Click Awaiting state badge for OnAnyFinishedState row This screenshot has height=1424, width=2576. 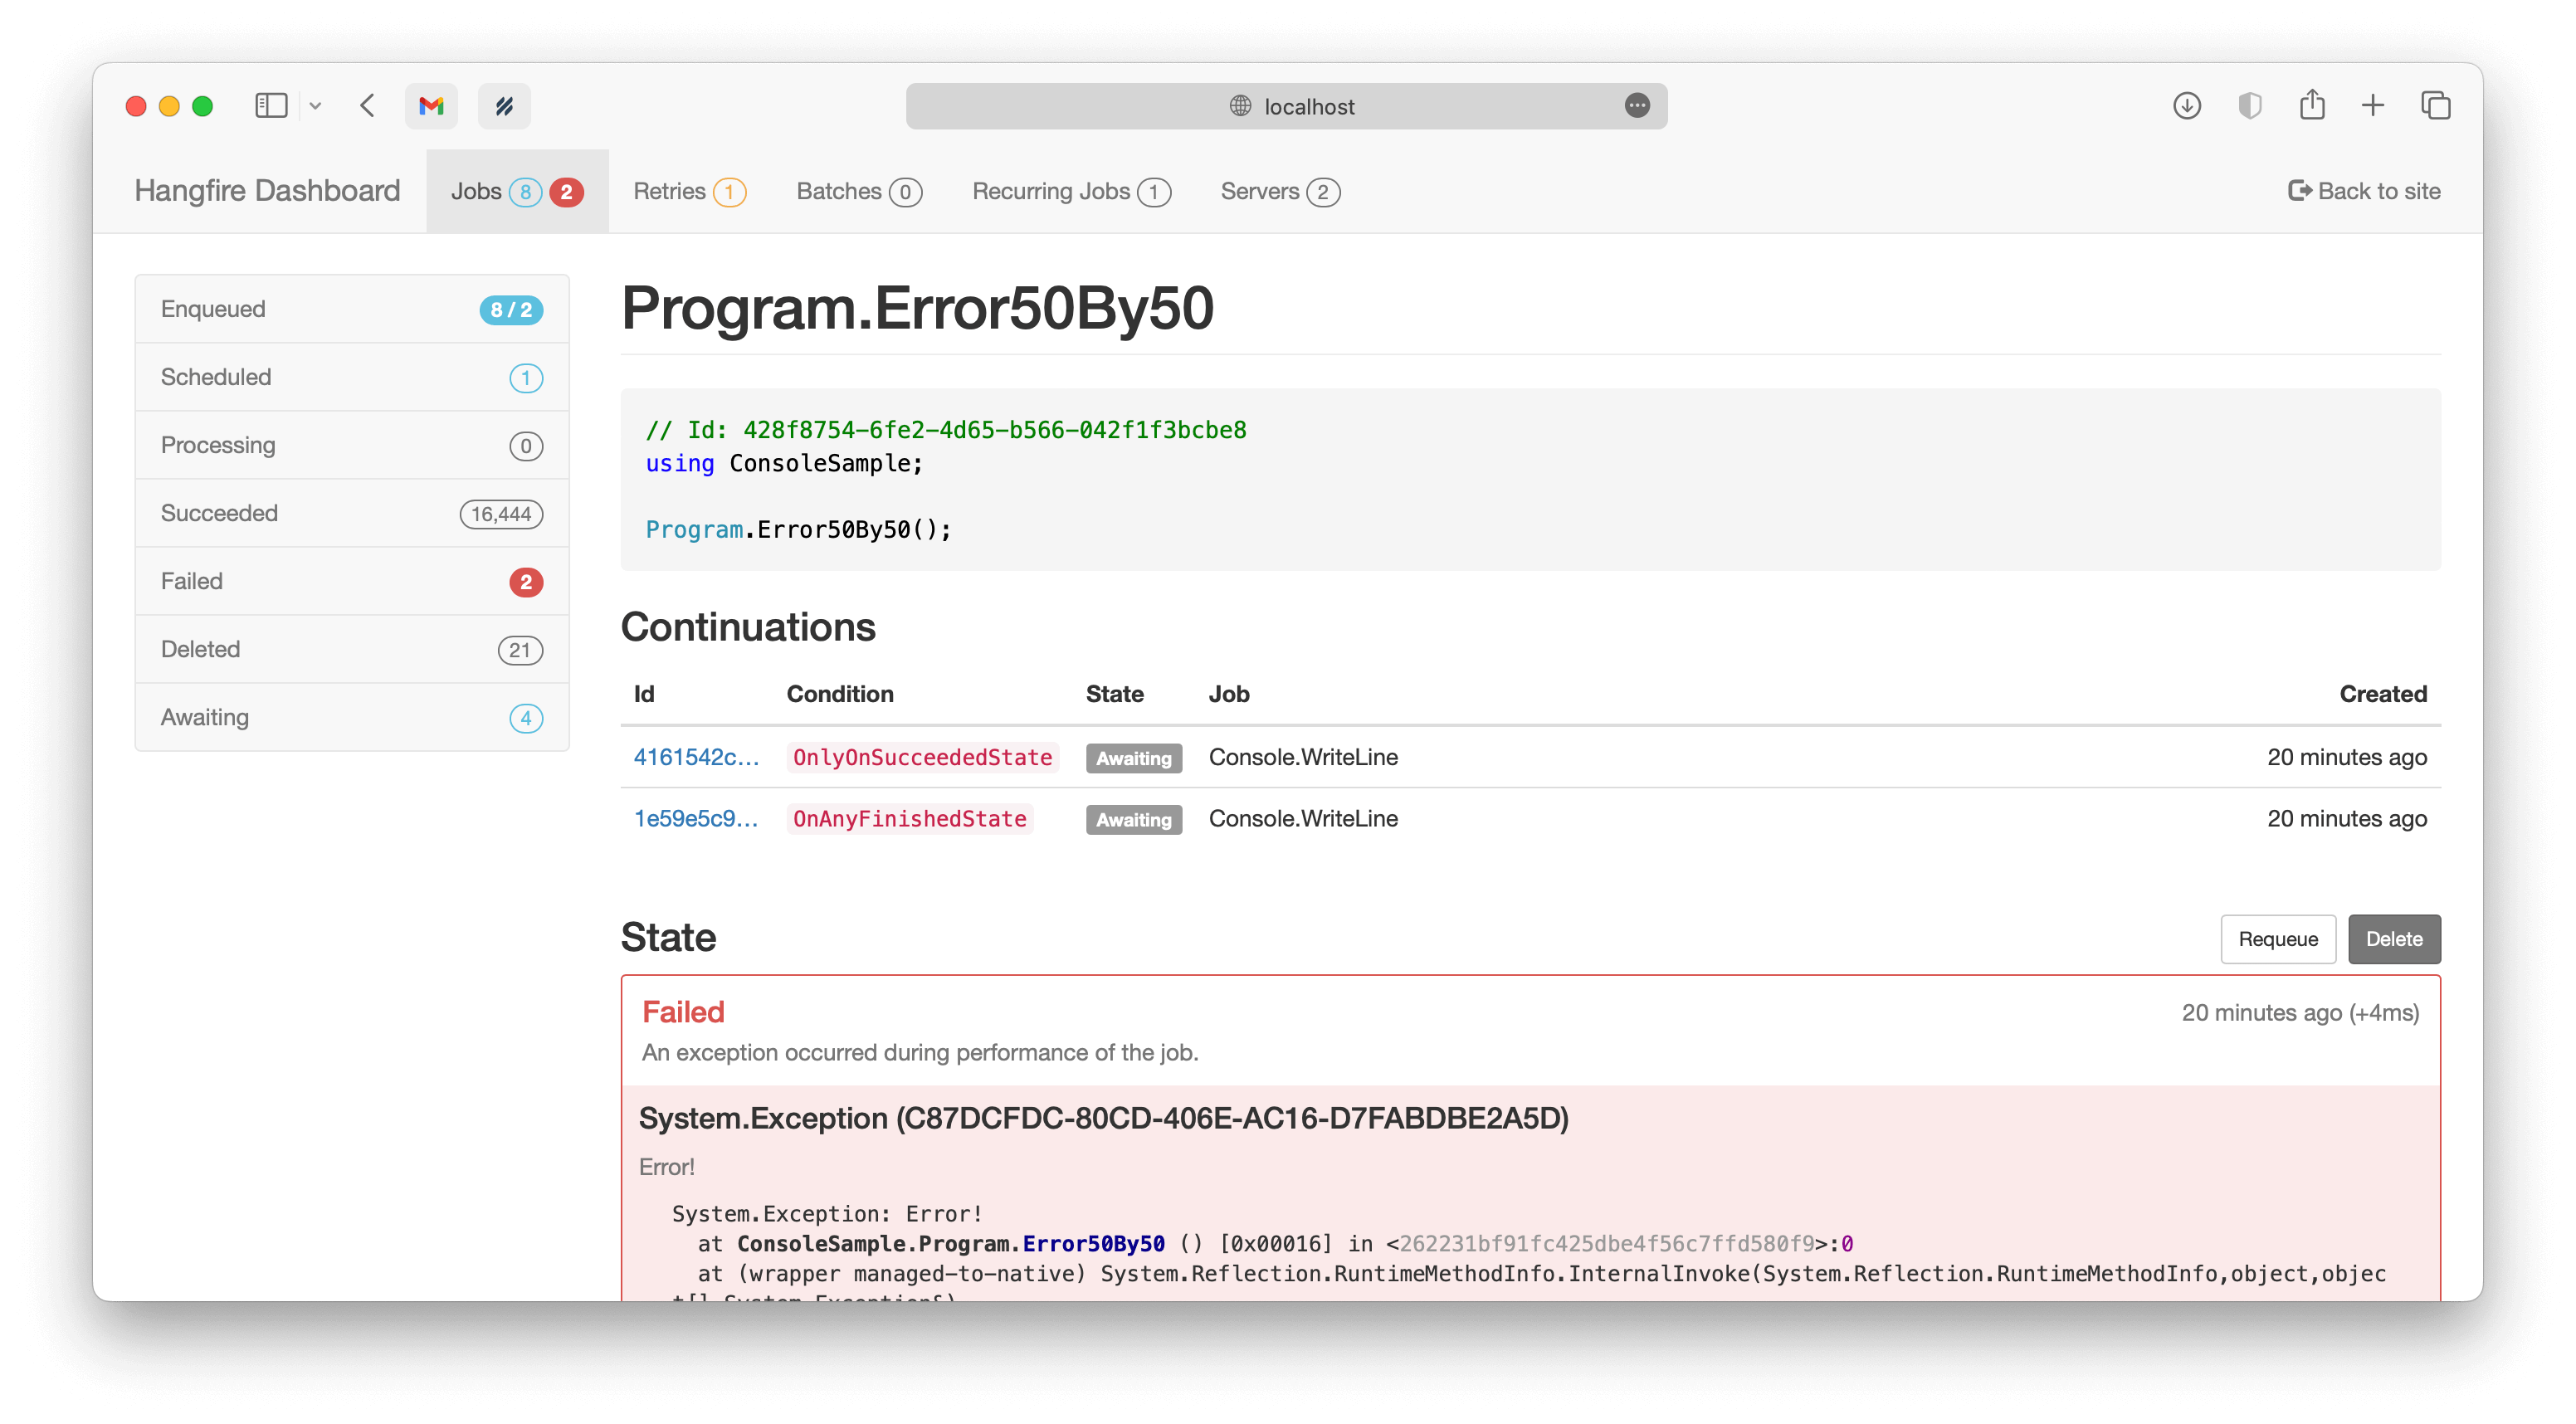1134,820
